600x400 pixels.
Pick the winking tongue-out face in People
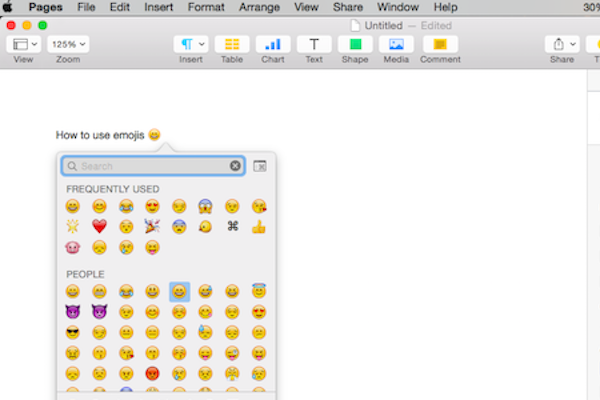[232, 353]
